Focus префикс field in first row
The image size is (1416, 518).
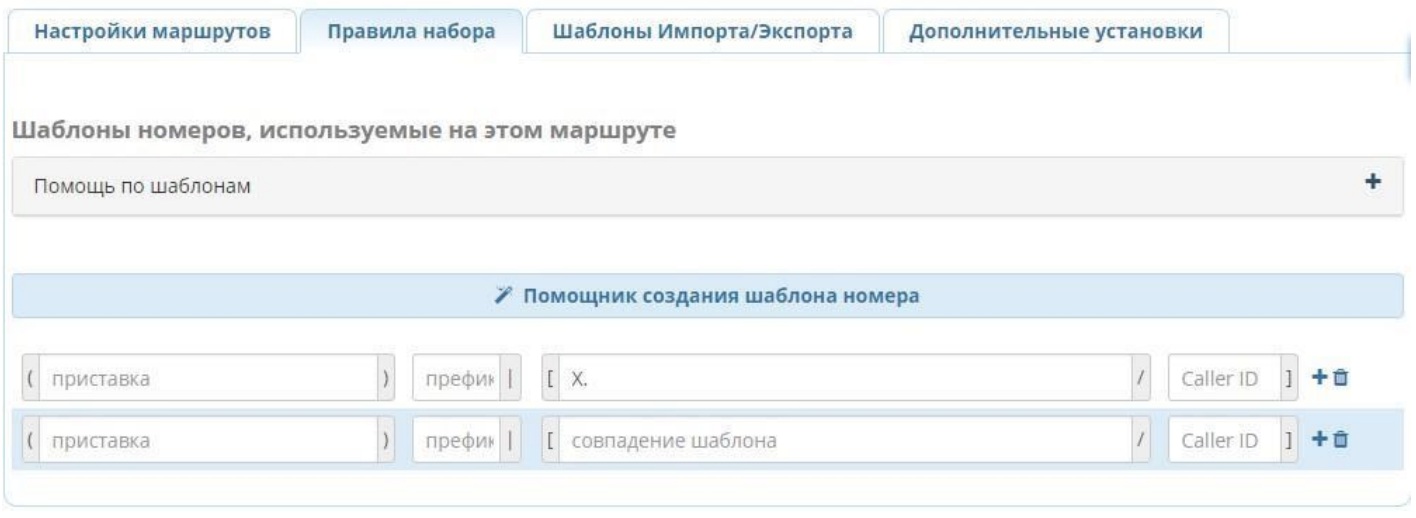point(455,380)
